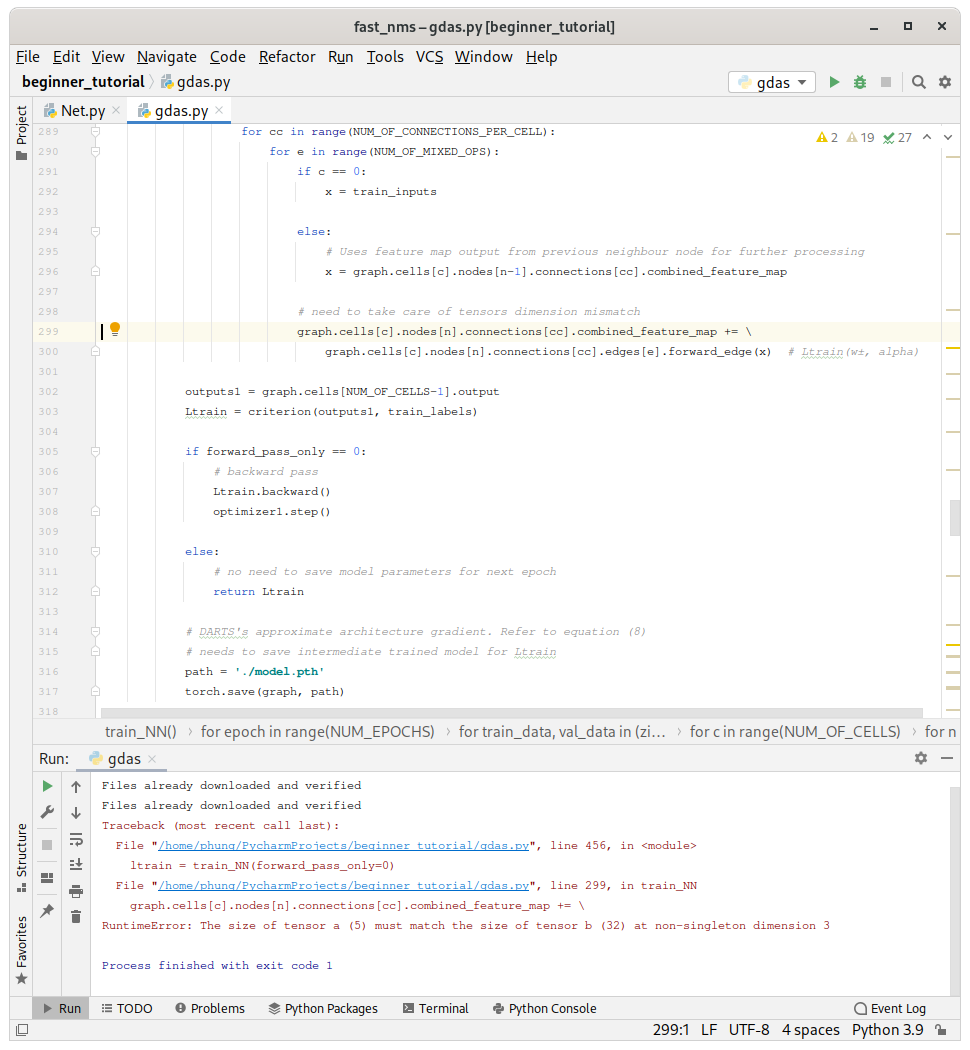This screenshot has height=1050, width=970.
Task: Open the Terminal tool window
Action: pos(435,1008)
